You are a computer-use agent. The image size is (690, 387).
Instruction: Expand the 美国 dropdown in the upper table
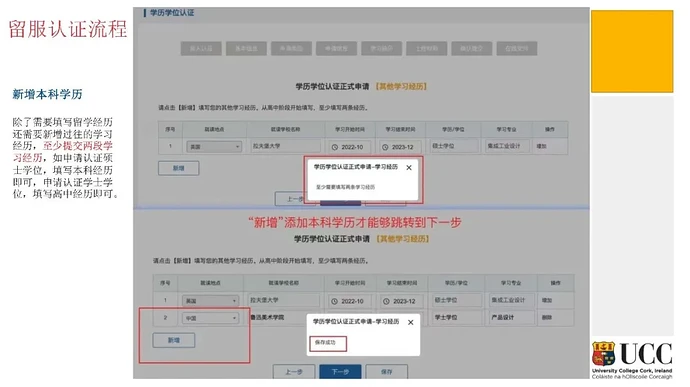pos(214,147)
